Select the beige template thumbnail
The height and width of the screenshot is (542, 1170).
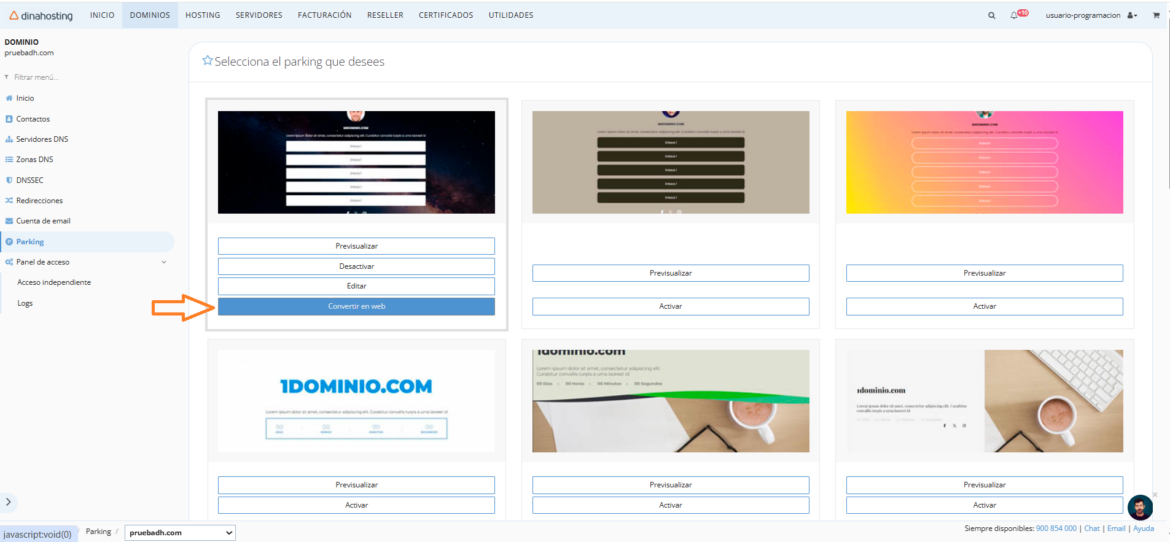pos(670,163)
